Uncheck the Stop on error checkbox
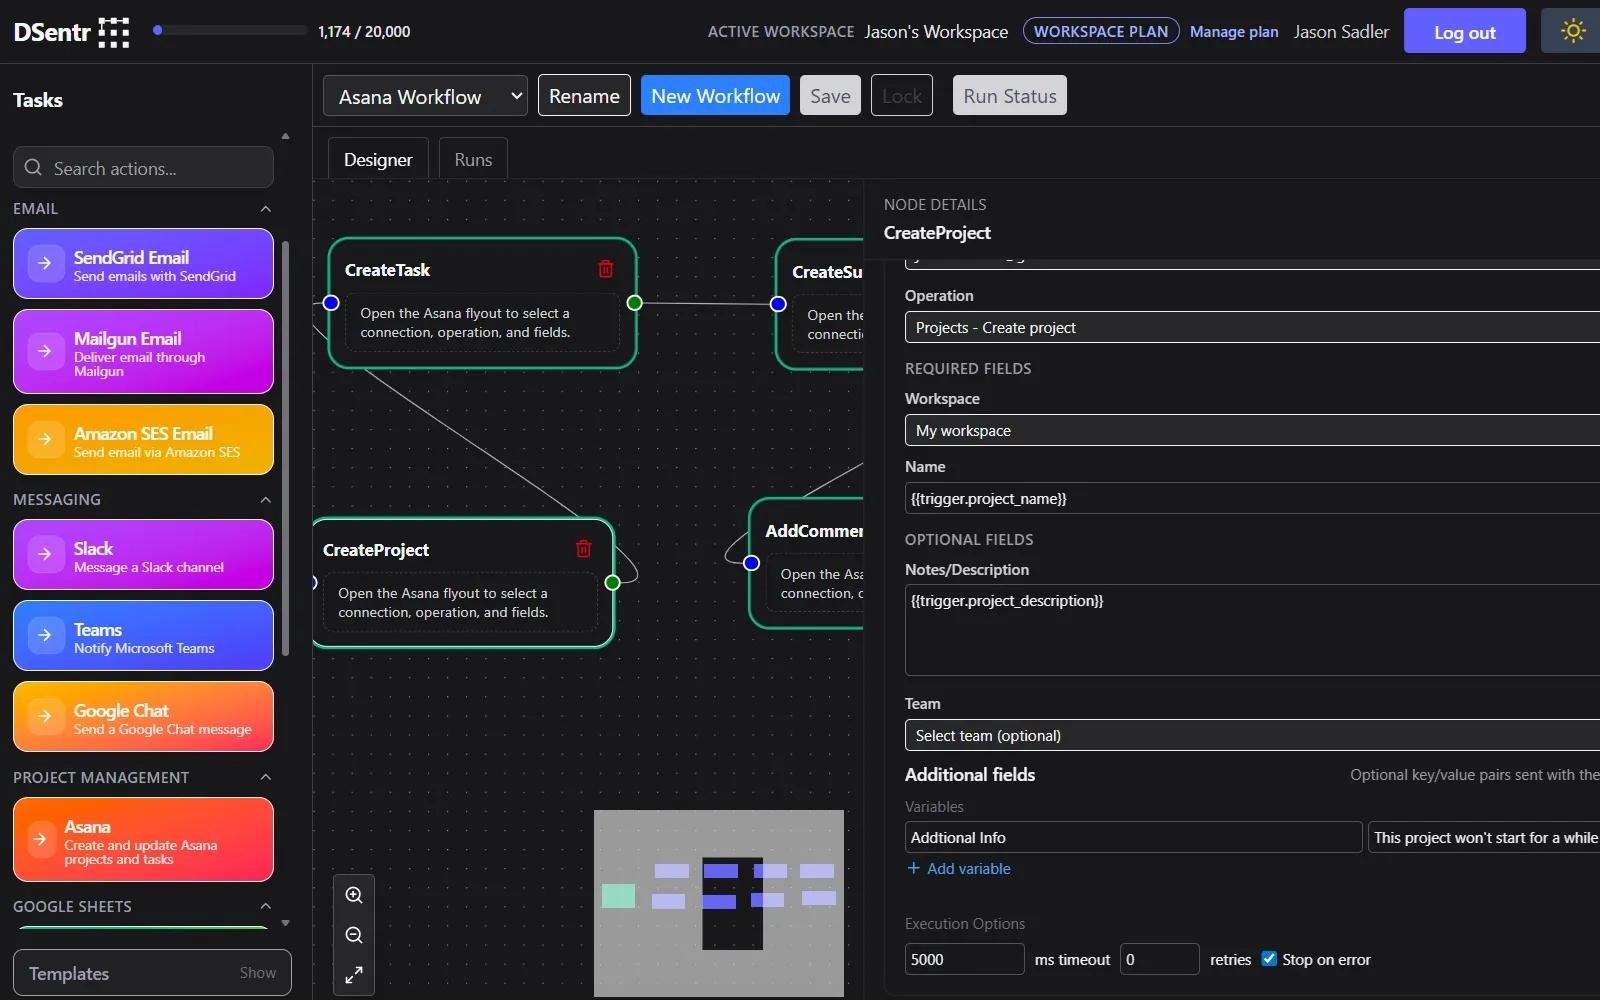The image size is (1600, 1000). point(1269,958)
